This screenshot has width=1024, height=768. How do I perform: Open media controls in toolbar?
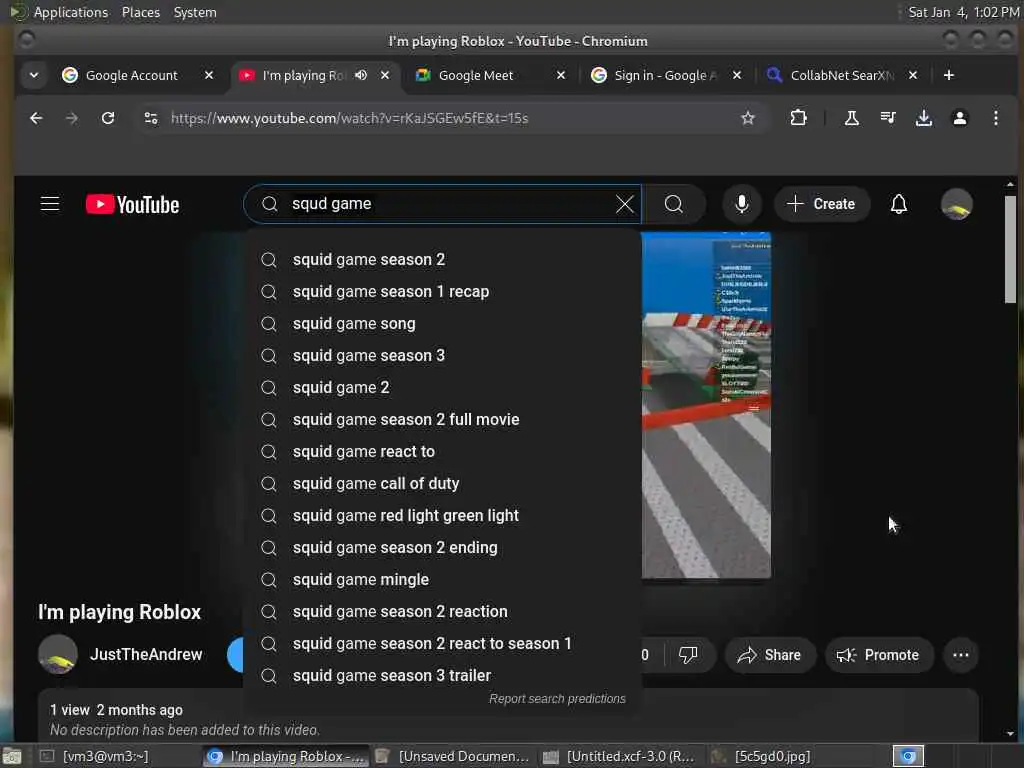[x=888, y=118]
